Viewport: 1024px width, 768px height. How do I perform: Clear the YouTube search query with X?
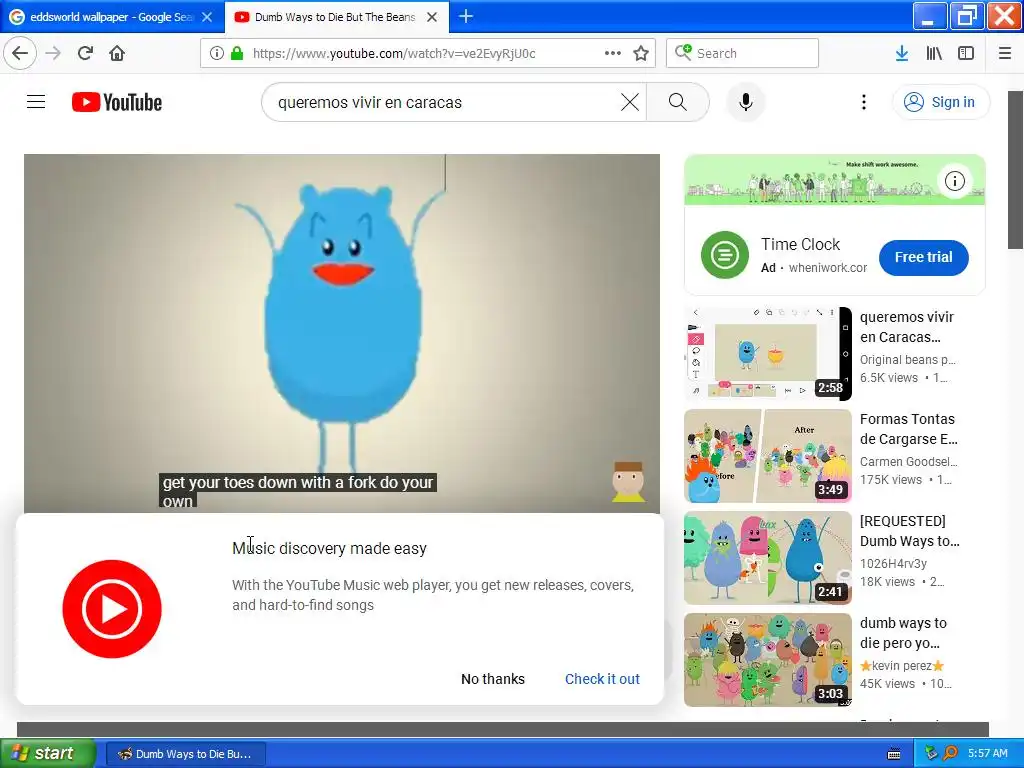(630, 102)
